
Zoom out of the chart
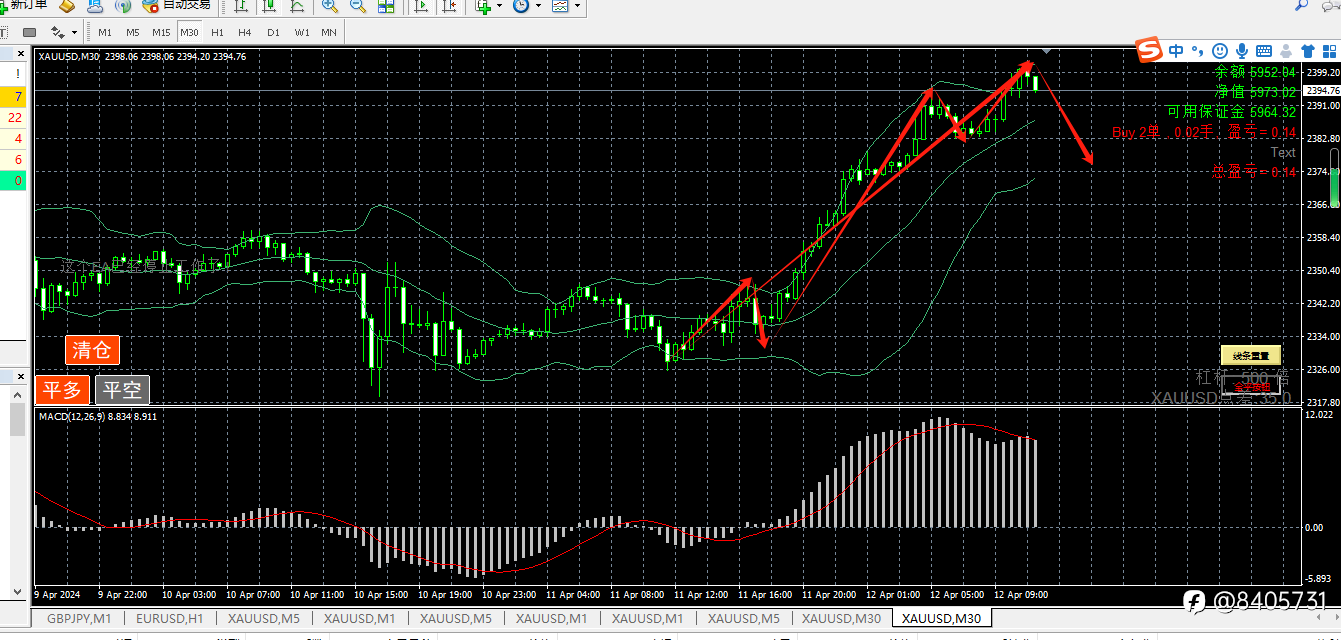pos(358,6)
